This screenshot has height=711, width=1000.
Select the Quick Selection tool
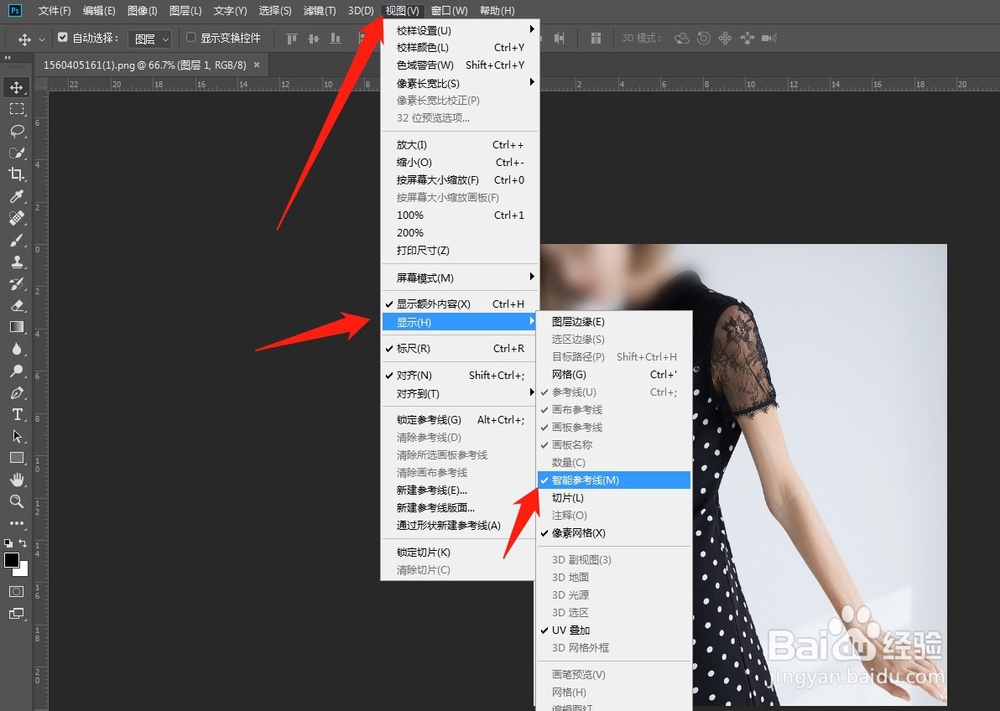point(17,153)
